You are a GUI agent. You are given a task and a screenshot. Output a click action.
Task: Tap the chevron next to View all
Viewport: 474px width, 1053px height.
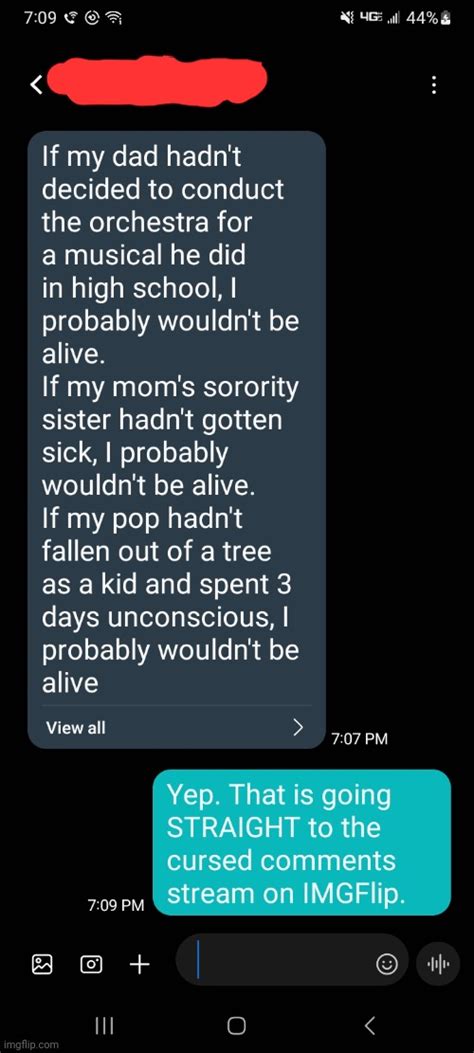pyautogui.click(x=299, y=727)
